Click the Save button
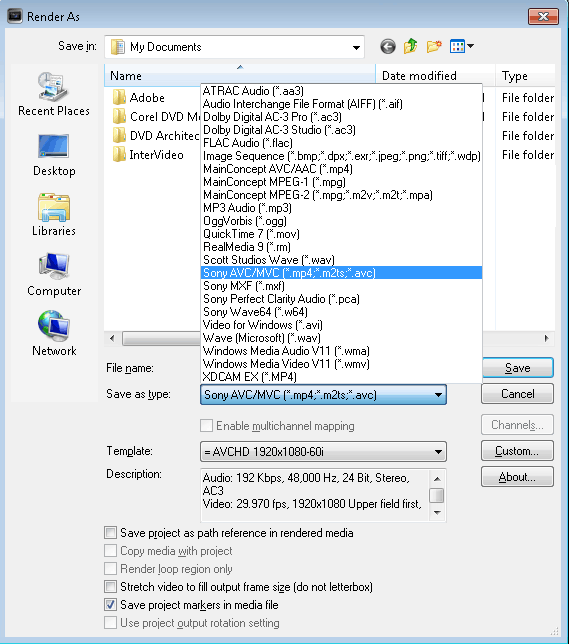 (x=518, y=368)
